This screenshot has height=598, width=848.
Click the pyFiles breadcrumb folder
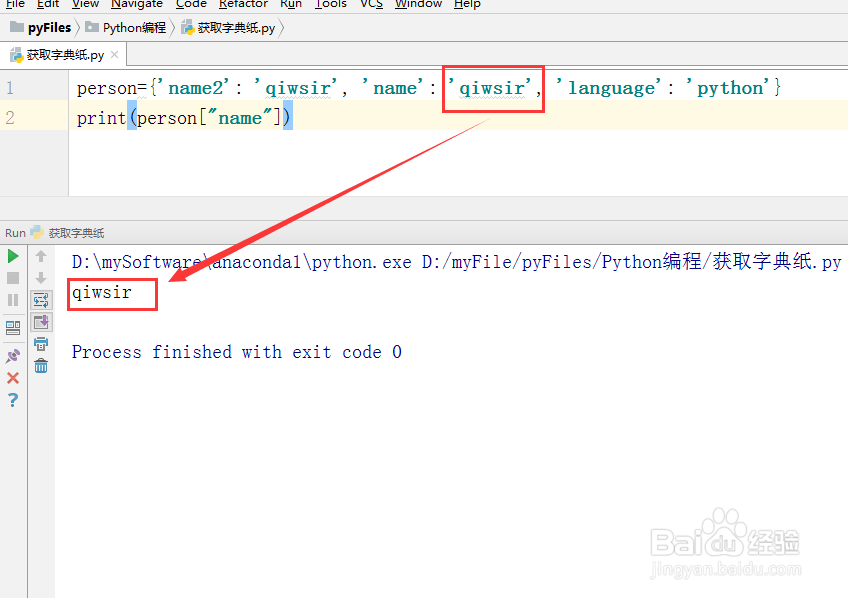point(41,28)
